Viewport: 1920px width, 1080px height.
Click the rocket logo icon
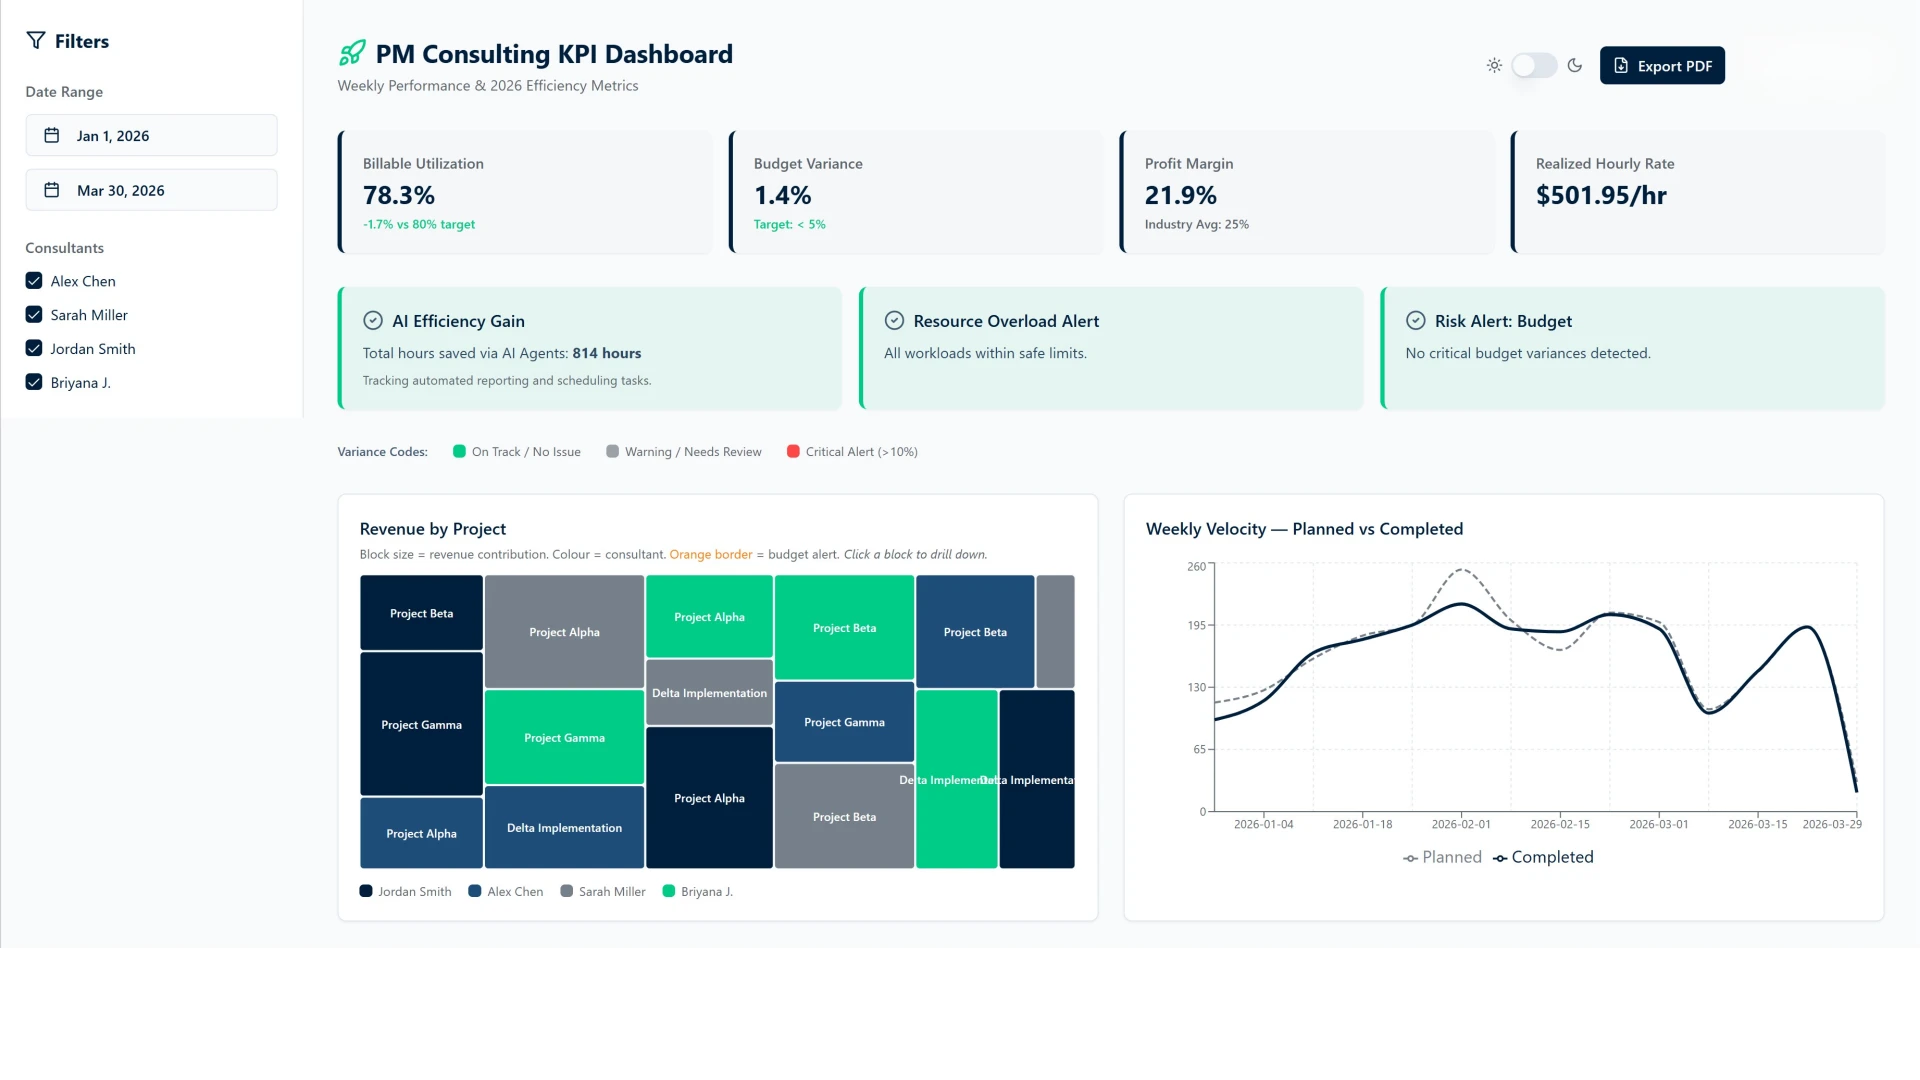(352, 53)
